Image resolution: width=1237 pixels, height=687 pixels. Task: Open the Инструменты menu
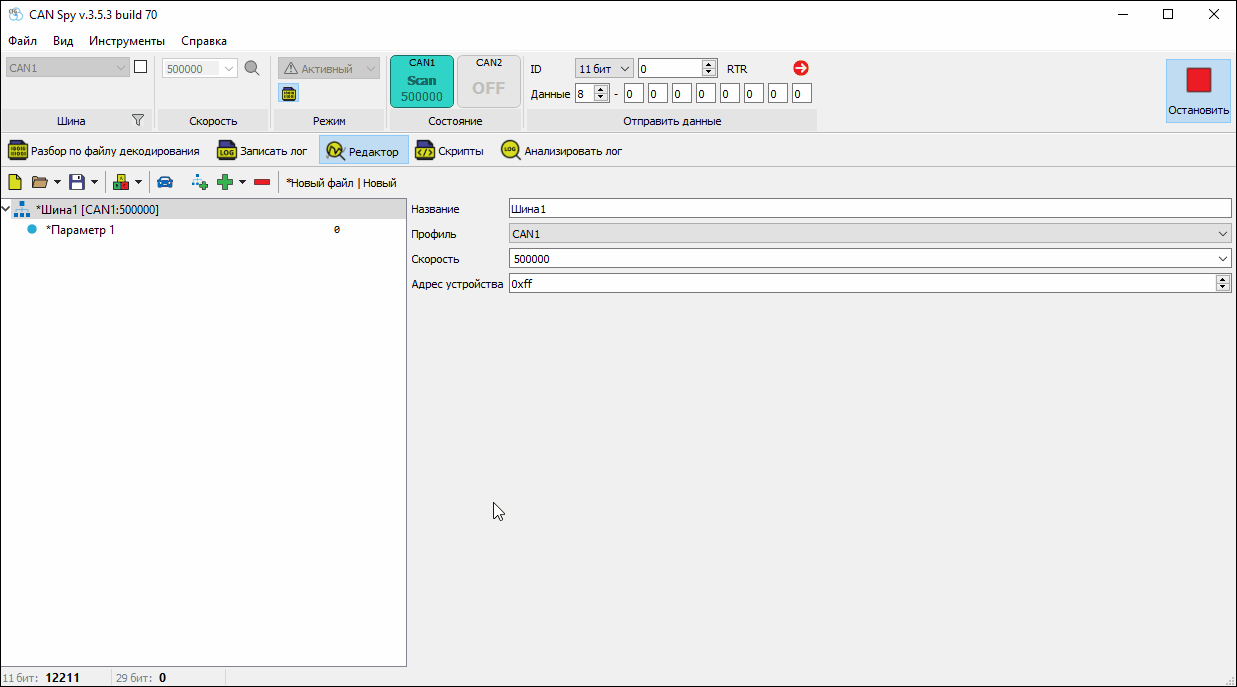click(126, 41)
